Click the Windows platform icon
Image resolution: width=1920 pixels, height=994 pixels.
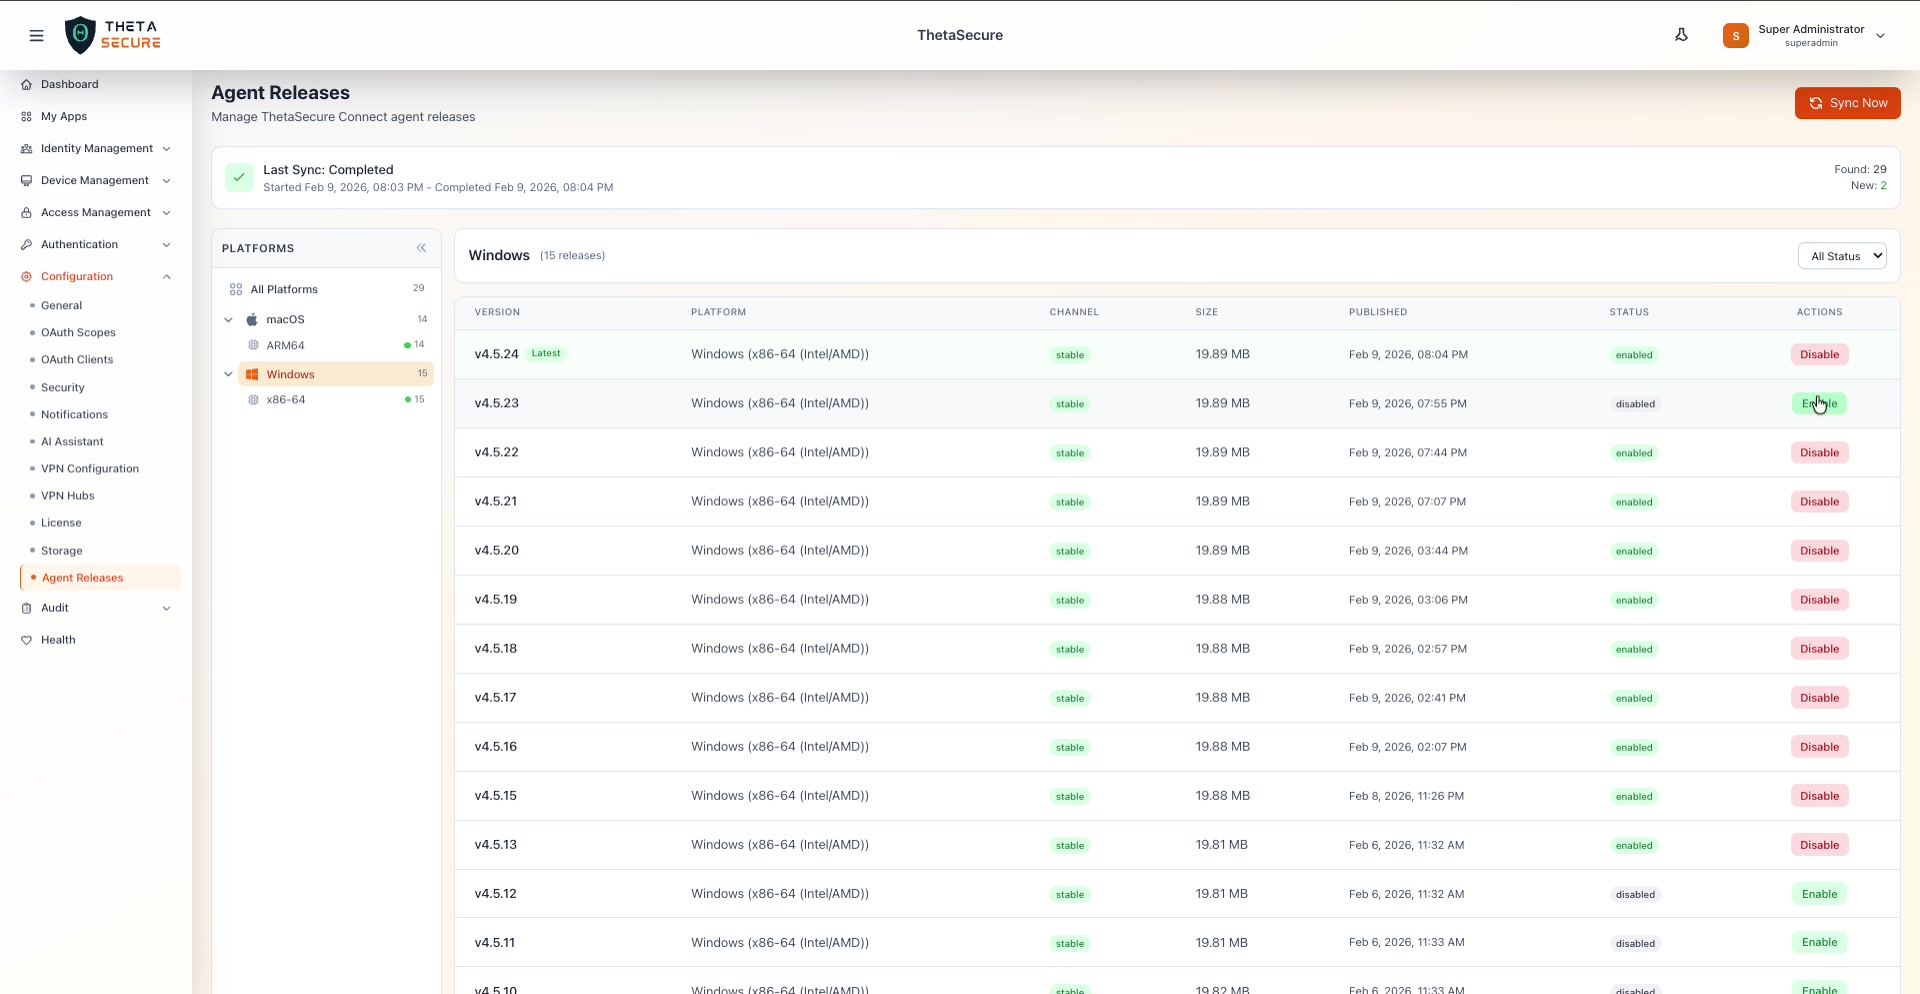point(254,374)
